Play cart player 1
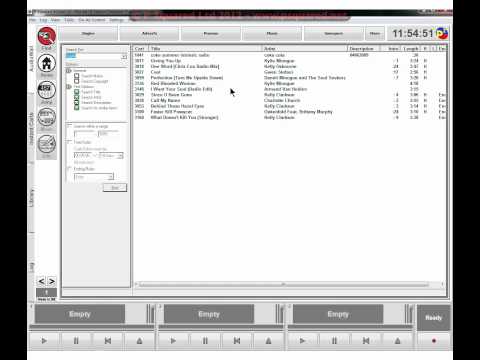This screenshot has width=480, height=360. [x=44, y=341]
